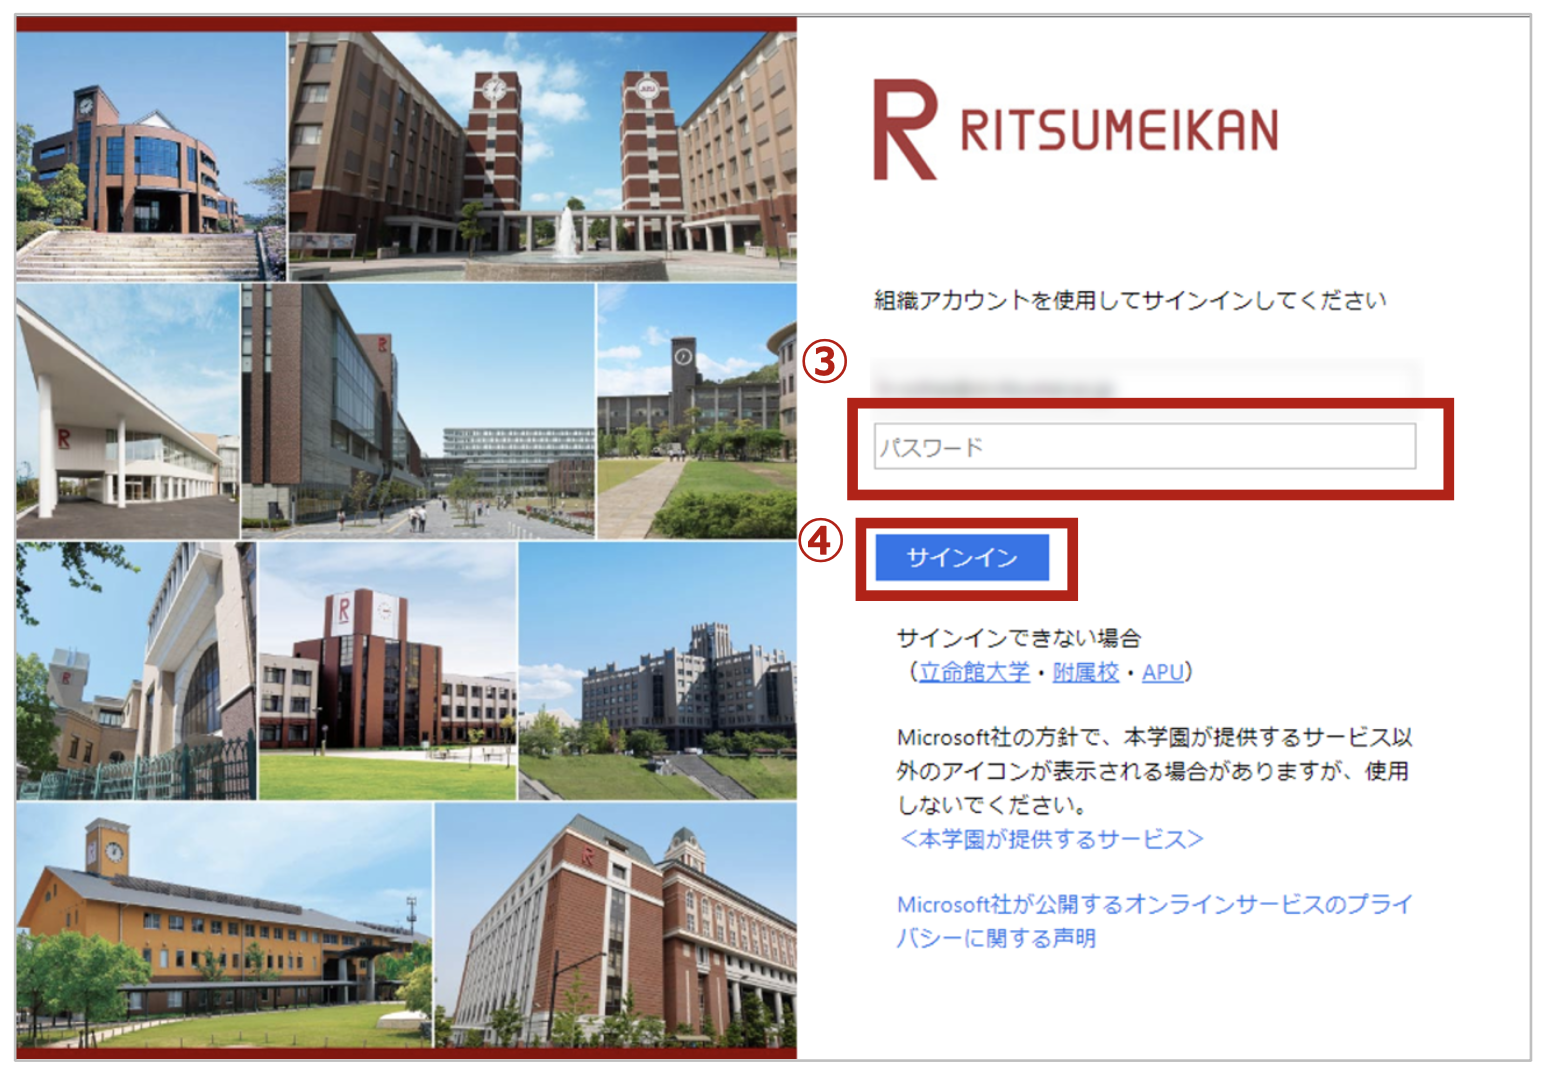Click the サインインできない場合 text

tap(1019, 638)
